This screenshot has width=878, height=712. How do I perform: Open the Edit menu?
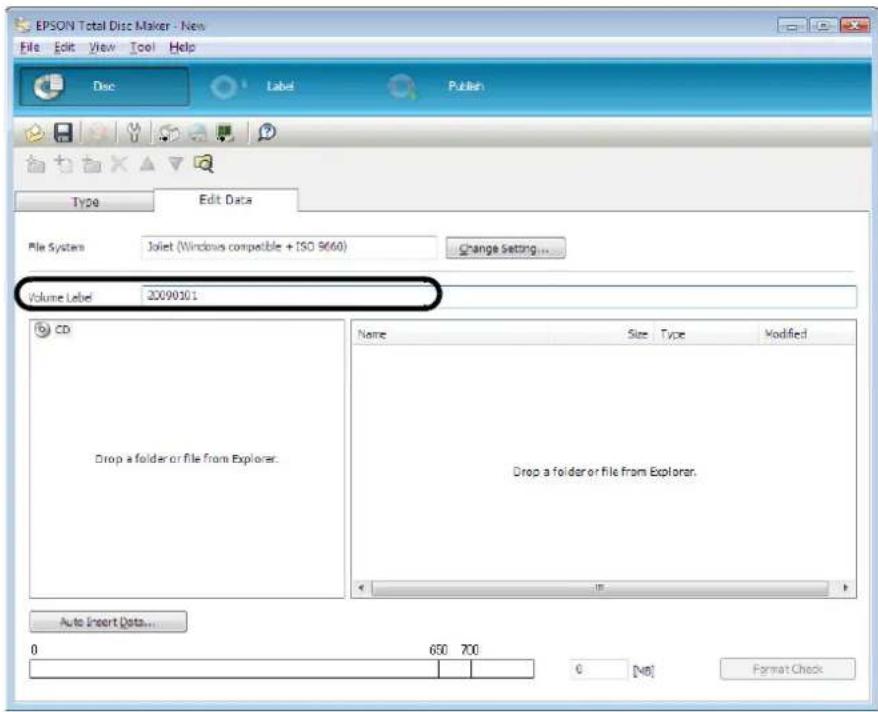click(64, 47)
